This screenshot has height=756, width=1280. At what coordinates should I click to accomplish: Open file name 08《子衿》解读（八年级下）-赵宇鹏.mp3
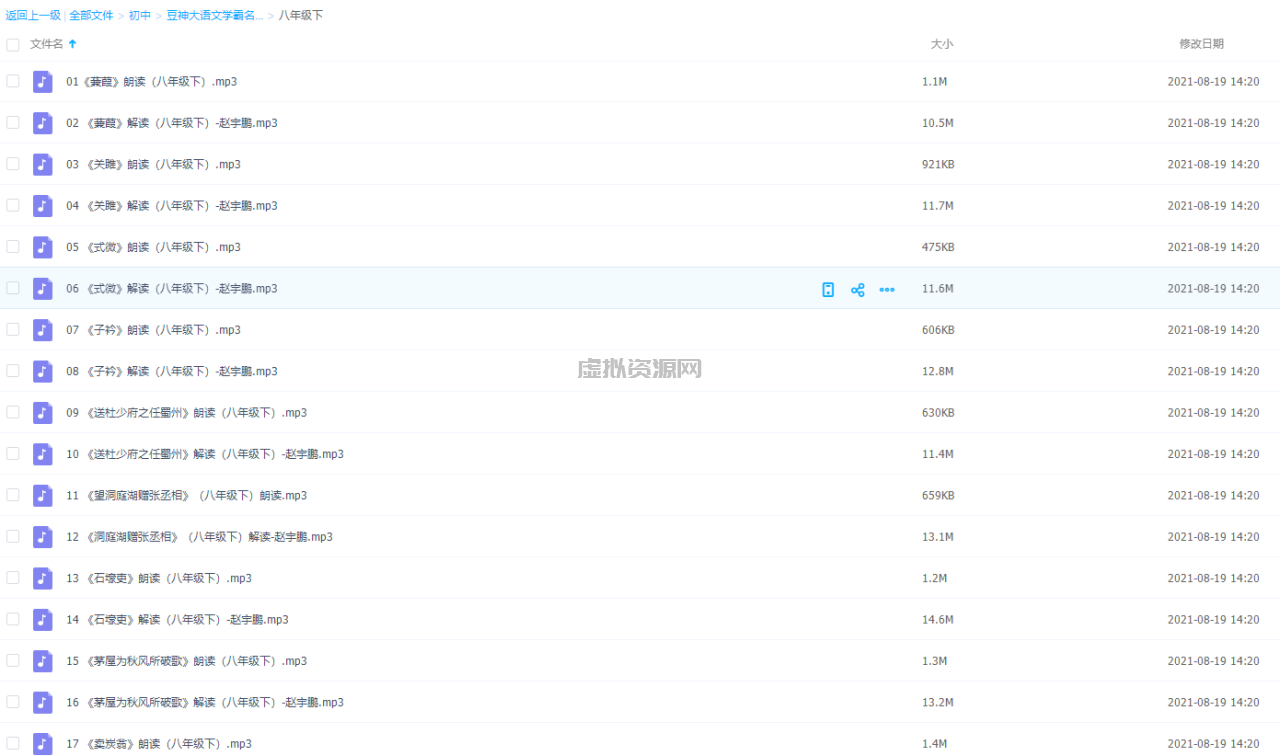click(172, 371)
